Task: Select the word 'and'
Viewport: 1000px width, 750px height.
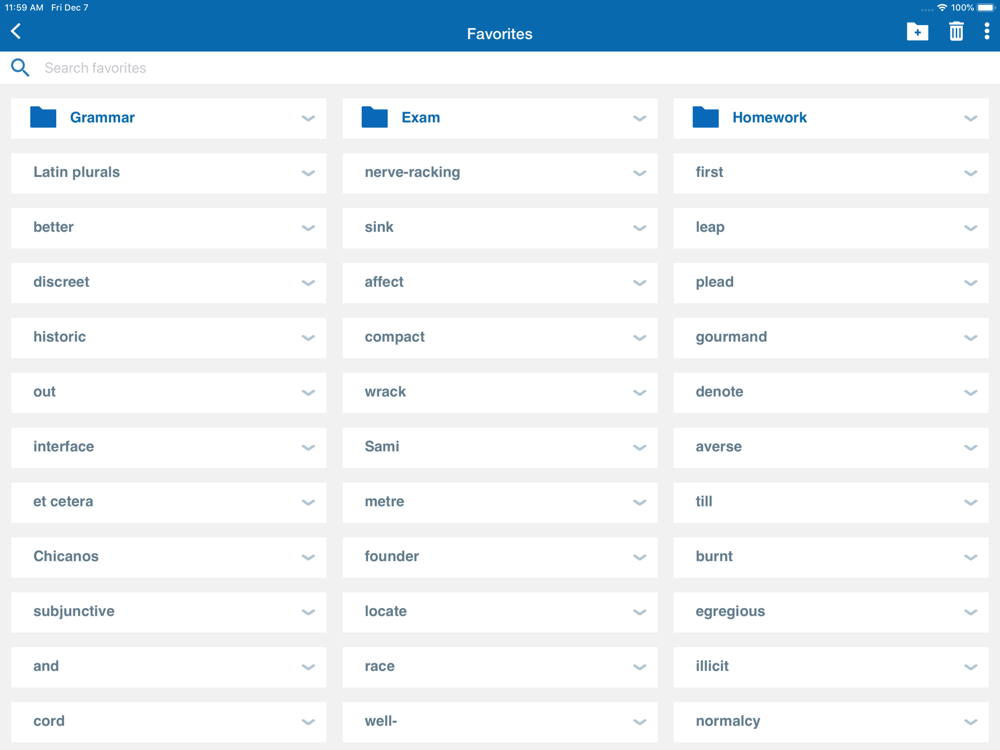Action: click(46, 666)
